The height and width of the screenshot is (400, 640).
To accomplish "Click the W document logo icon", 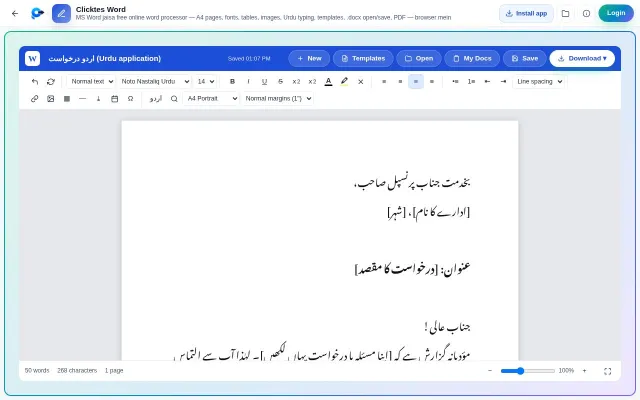I will [33, 58].
